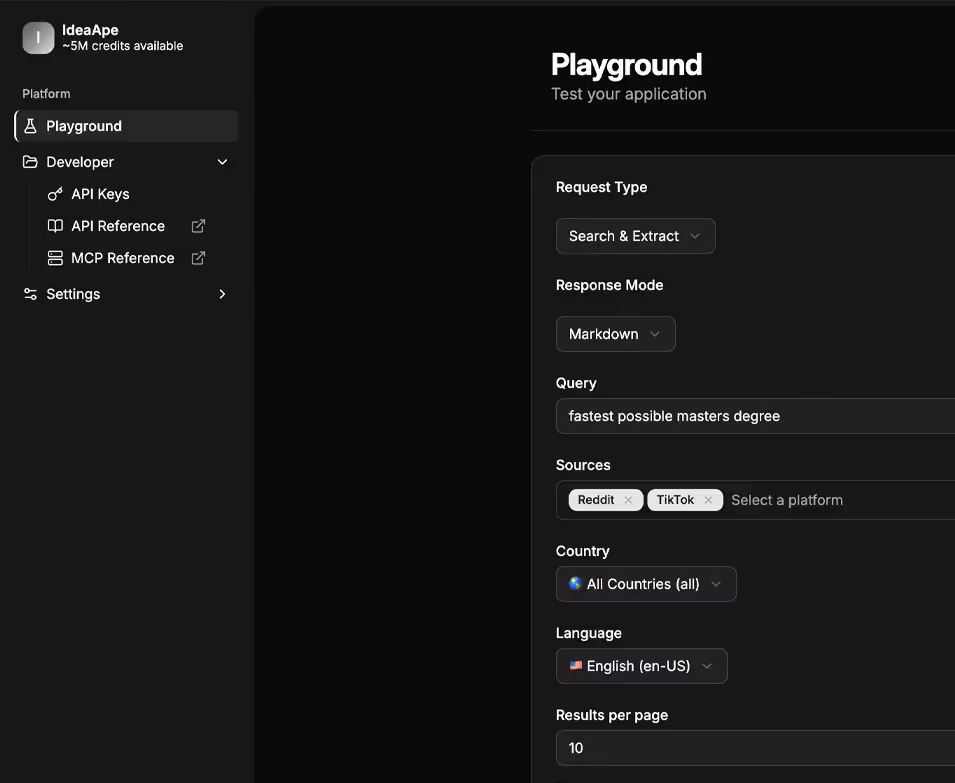The image size is (955, 783).
Task: Click the API Reference book icon
Action: pos(55,226)
